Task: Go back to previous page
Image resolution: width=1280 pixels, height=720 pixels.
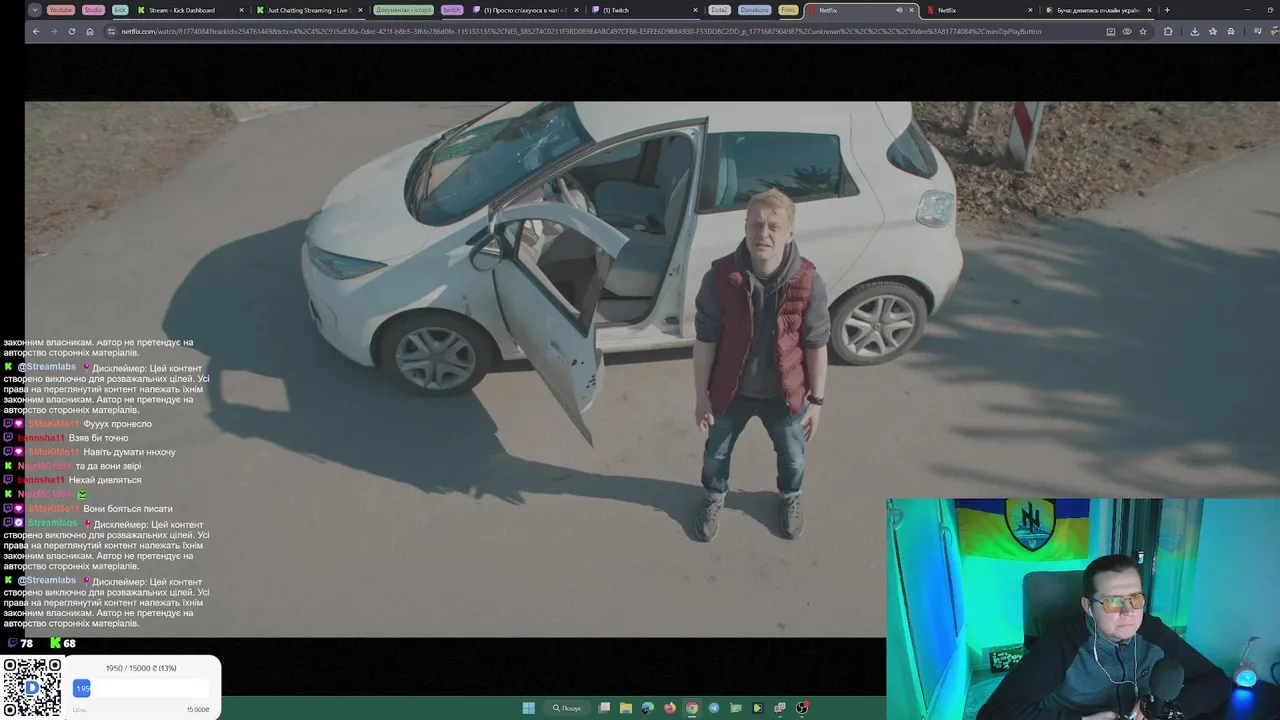Action: [36, 31]
